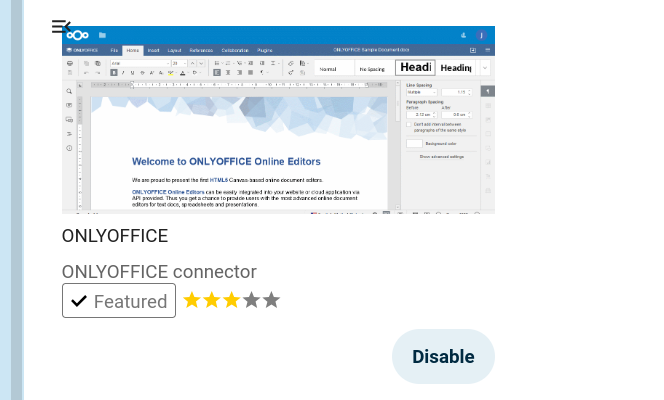The width and height of the screenshot is (664, 400).
Task: Click the three-of-five star rating
Action: (x=231, y=301)
